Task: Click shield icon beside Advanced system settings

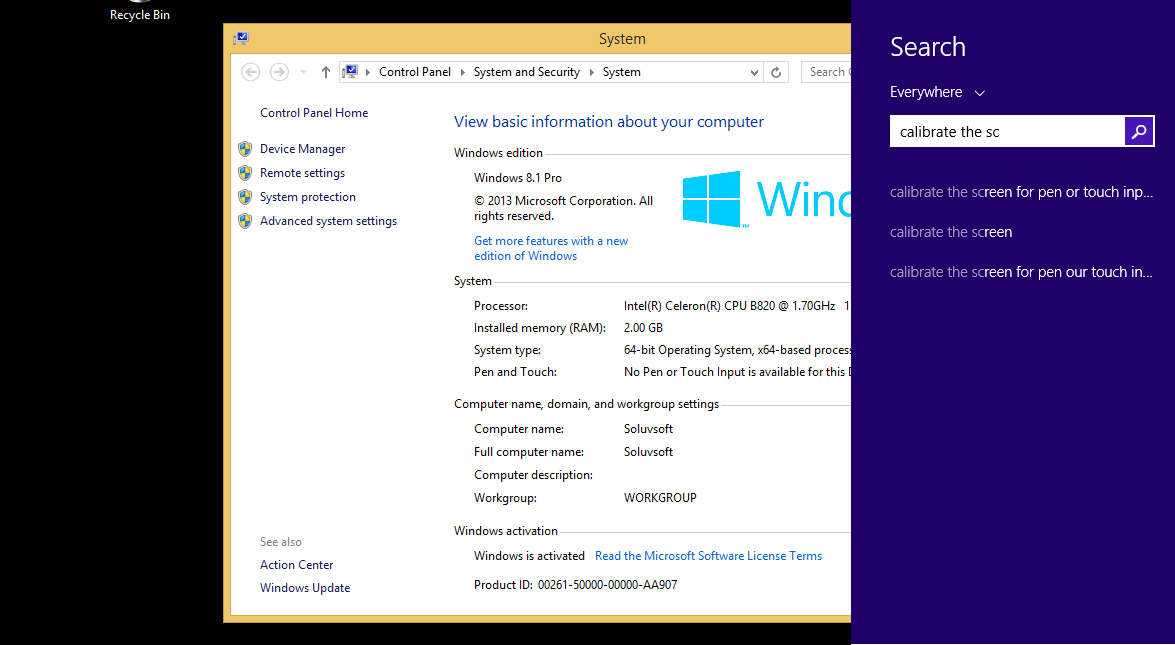Action: click(245, 221)
